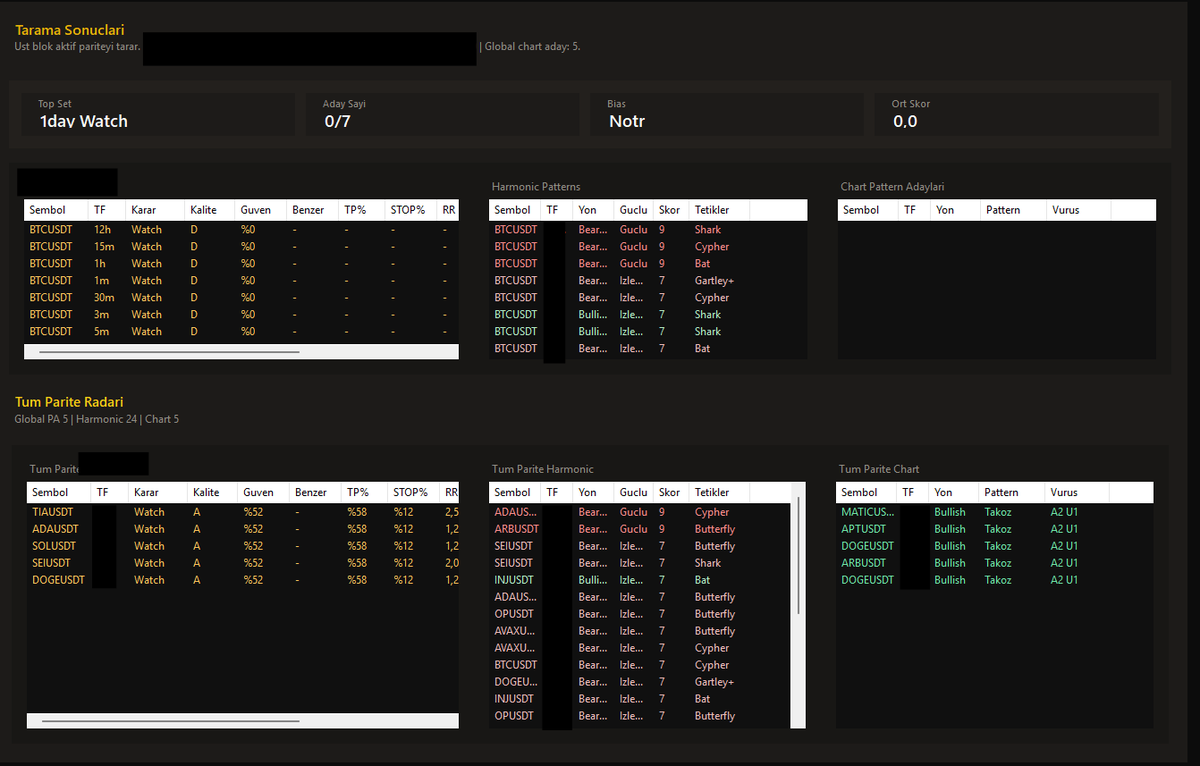Select the BTCUSDT 30m row
1200x766 pixels.
point(241,297)
